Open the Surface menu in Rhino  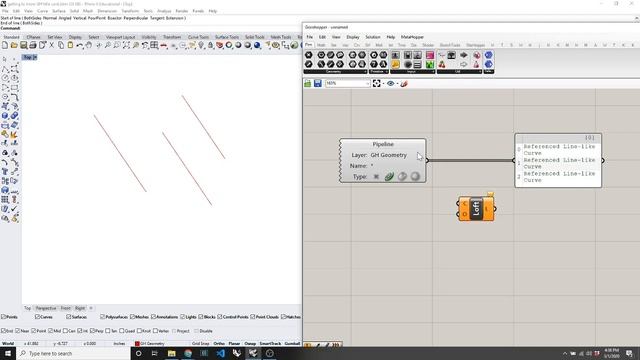(59, 11)
